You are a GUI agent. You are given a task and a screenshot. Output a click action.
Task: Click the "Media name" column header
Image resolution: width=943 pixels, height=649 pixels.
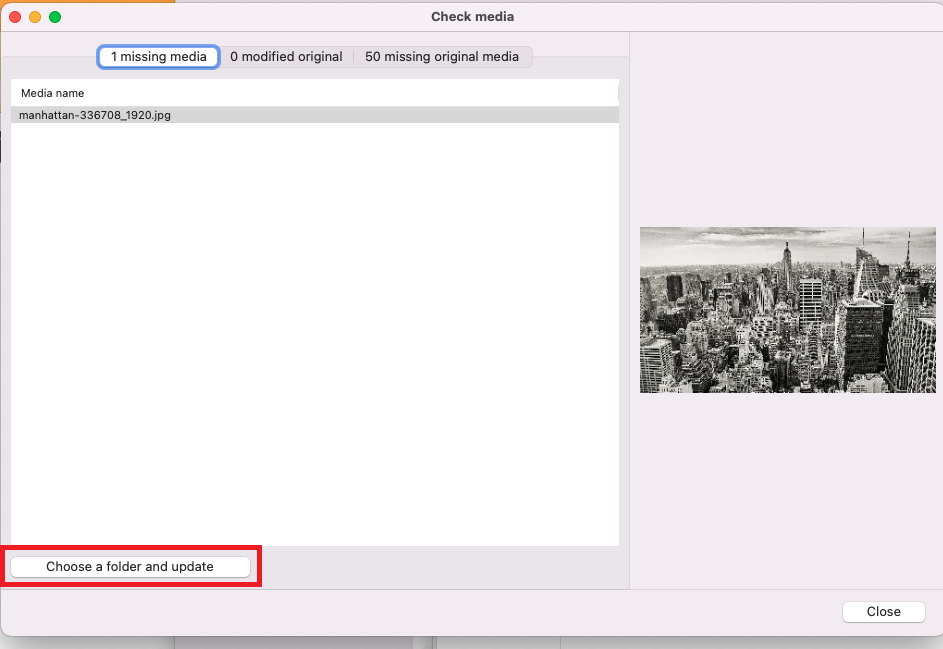pos(53,93)
